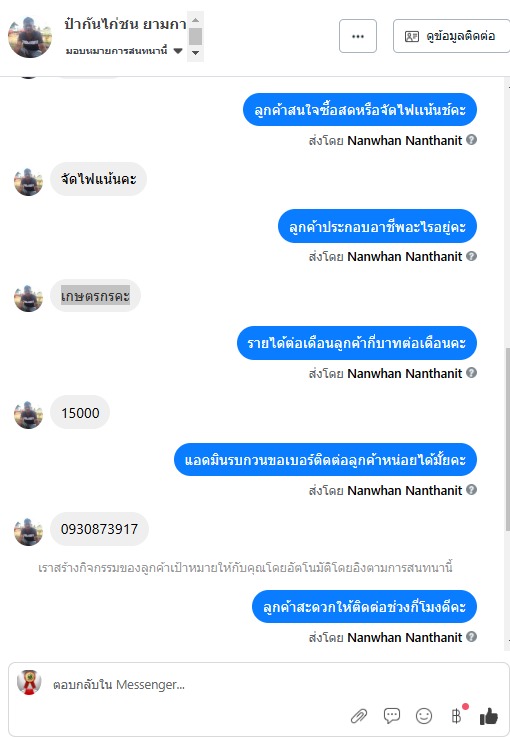The image size is (510, 737).
Task: Click help icon under the 'ลูกค้าสะดวกให้ติดต่อช่วงกี่โมงดีคะ' message
Action: [x=471, y=636]
